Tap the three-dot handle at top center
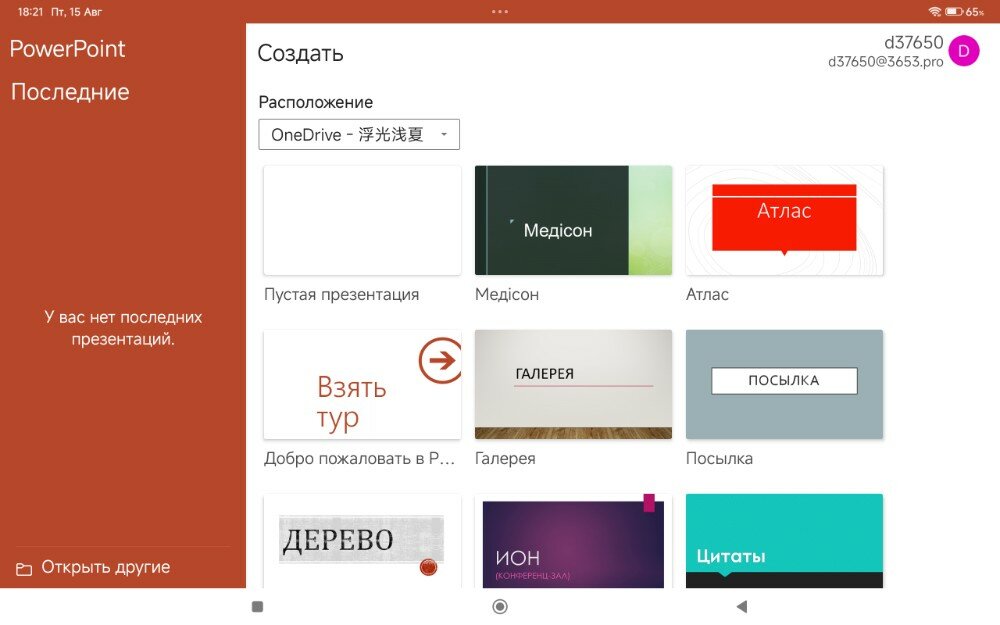 click(x=500, y=11)
